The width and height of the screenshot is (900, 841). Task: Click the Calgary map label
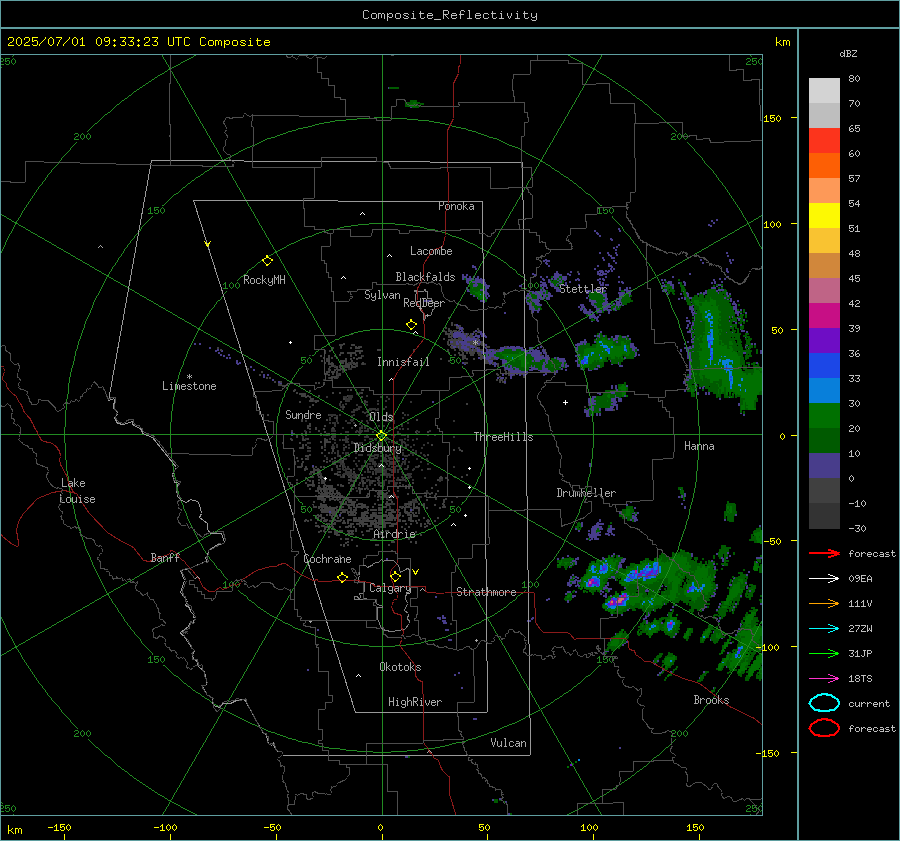pyautogui.click(x=390, y=588)
